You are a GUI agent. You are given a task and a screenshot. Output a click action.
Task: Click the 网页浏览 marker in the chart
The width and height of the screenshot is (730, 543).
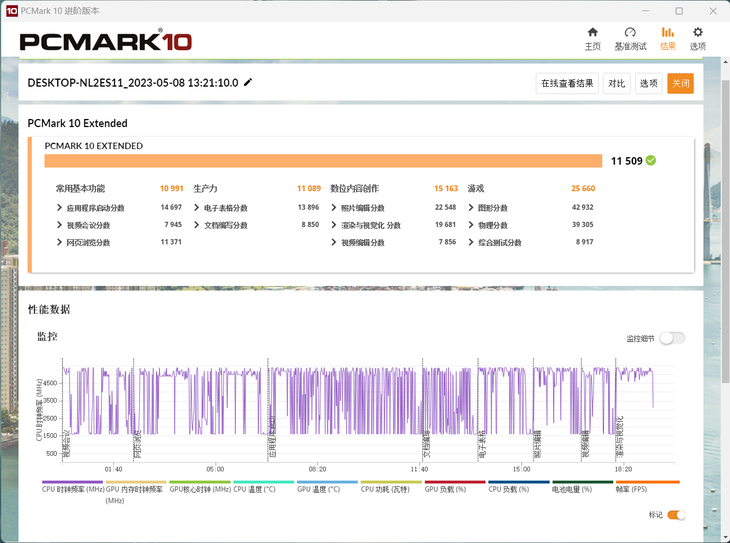[x=138, y=444]
